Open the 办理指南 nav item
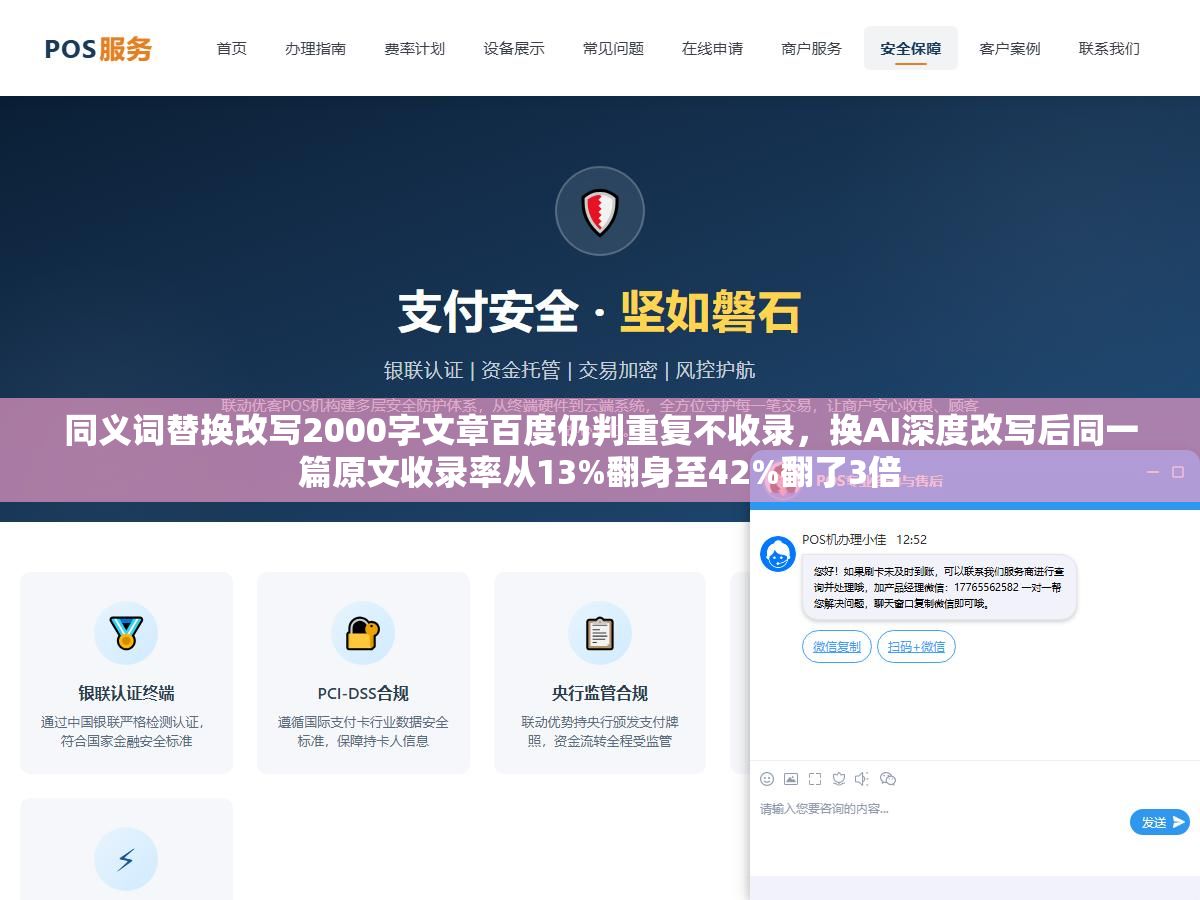The image size is (1200, 900). 315,48
